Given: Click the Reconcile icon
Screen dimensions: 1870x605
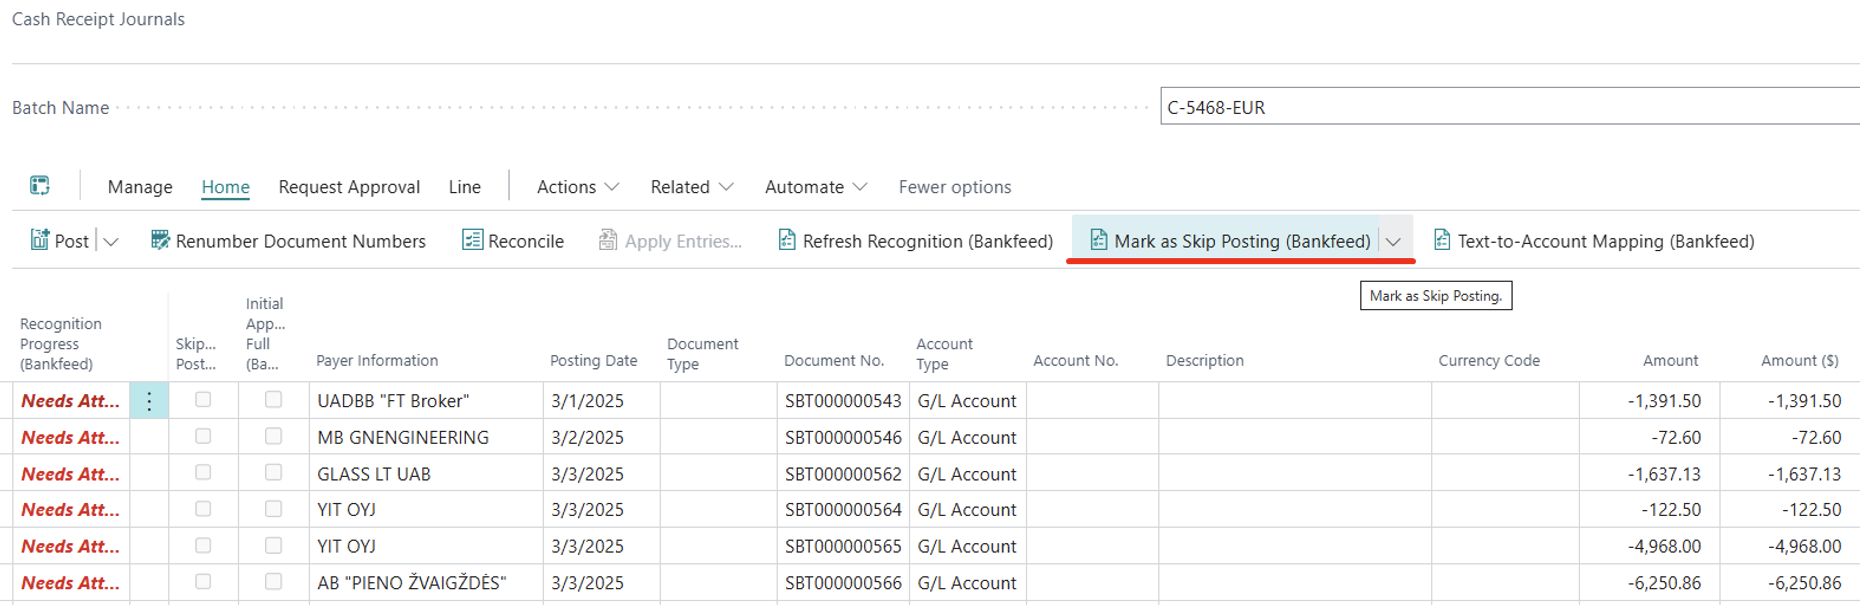Looking at the screenshot, I should (x=472, y=240).
